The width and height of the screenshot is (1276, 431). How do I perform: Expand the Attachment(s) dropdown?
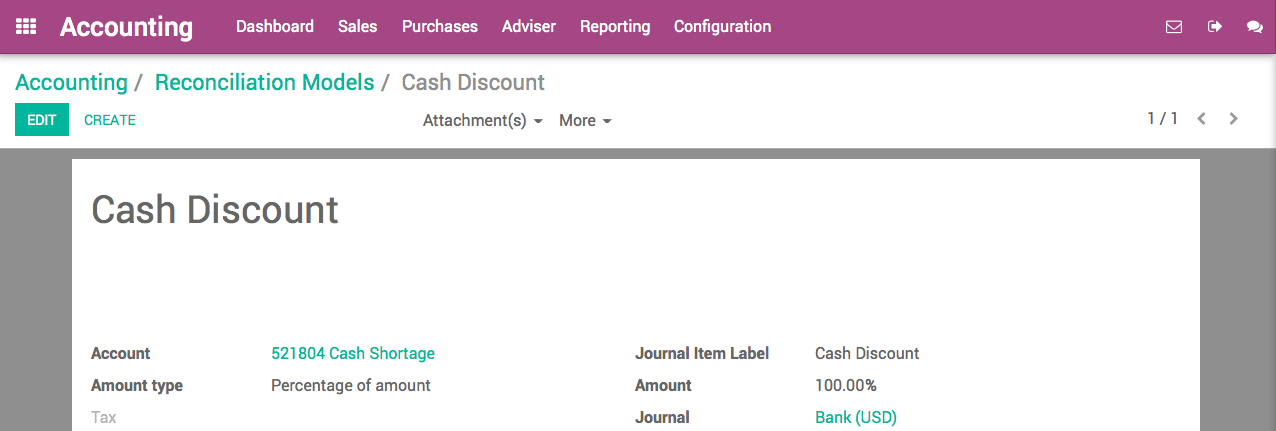point(483,121)
